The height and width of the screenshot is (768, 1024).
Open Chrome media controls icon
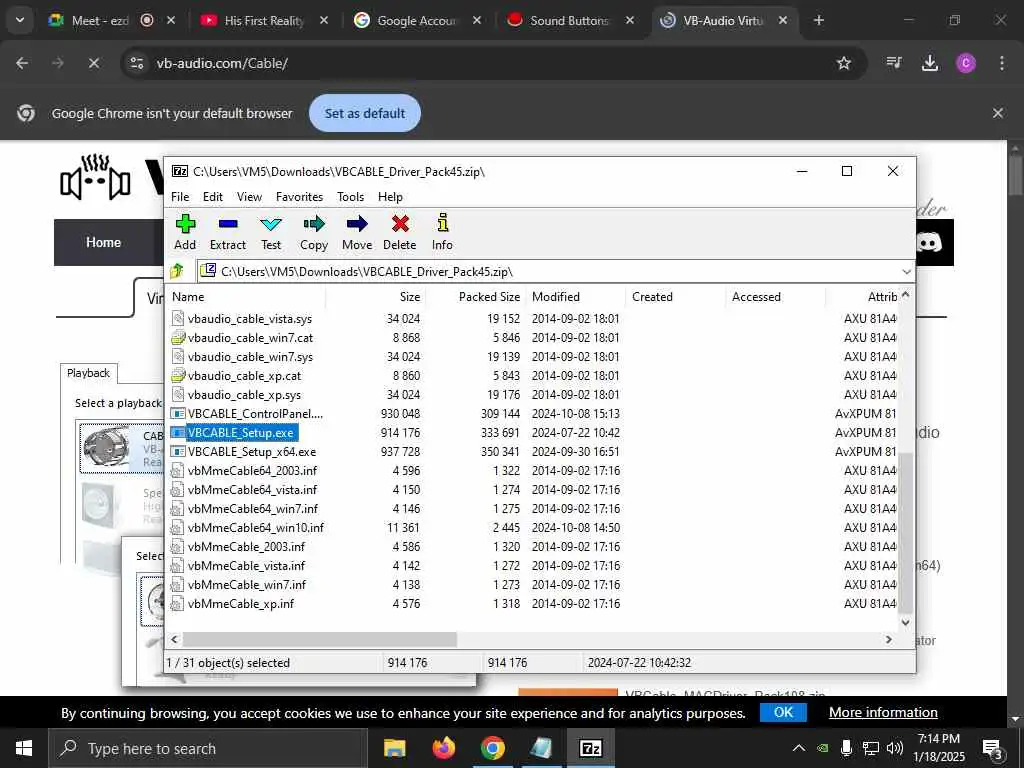pos(893,63)
